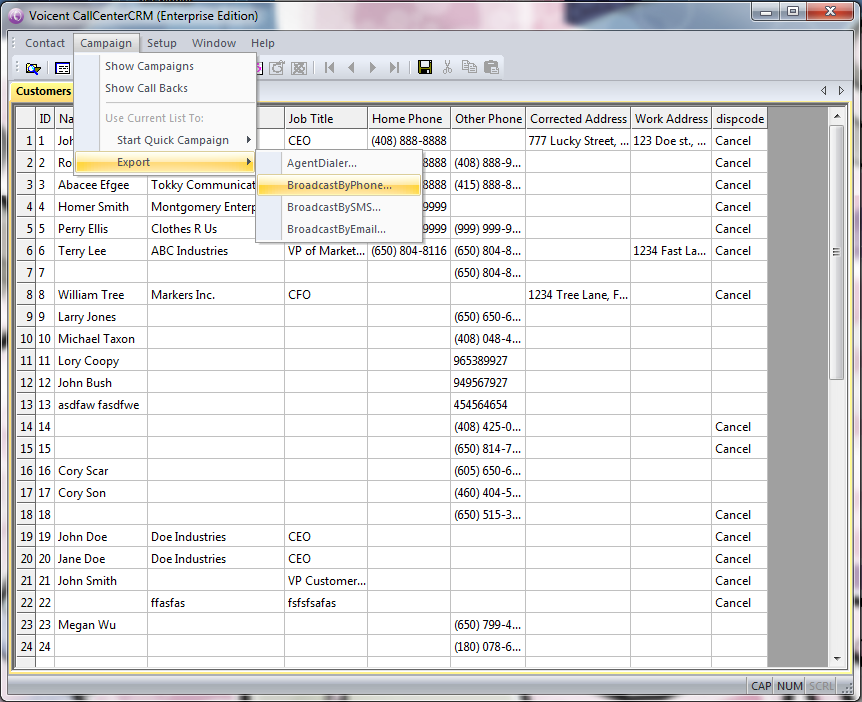862x702 pixels.
Task: Click the '454564654' other phone cell
Action: coord(488,405)
